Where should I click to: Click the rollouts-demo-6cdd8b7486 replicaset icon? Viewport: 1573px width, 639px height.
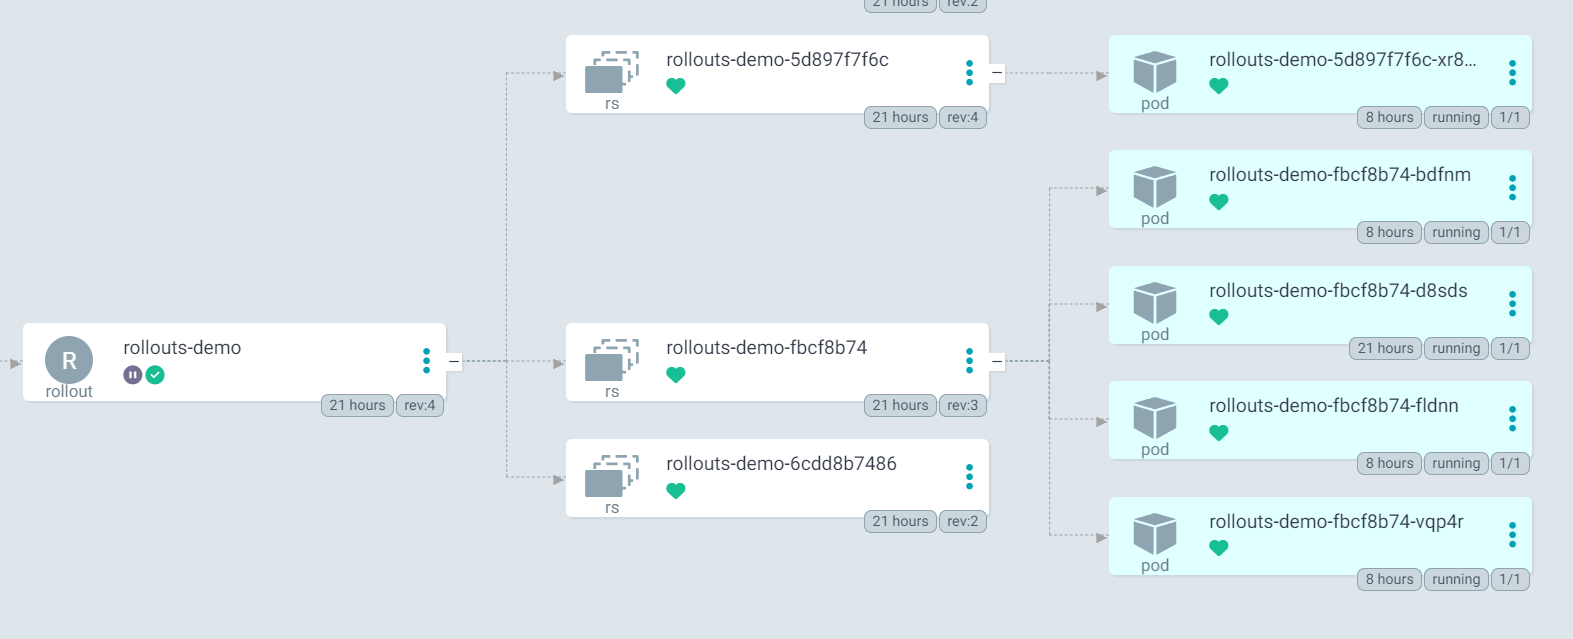pos(612,475)
